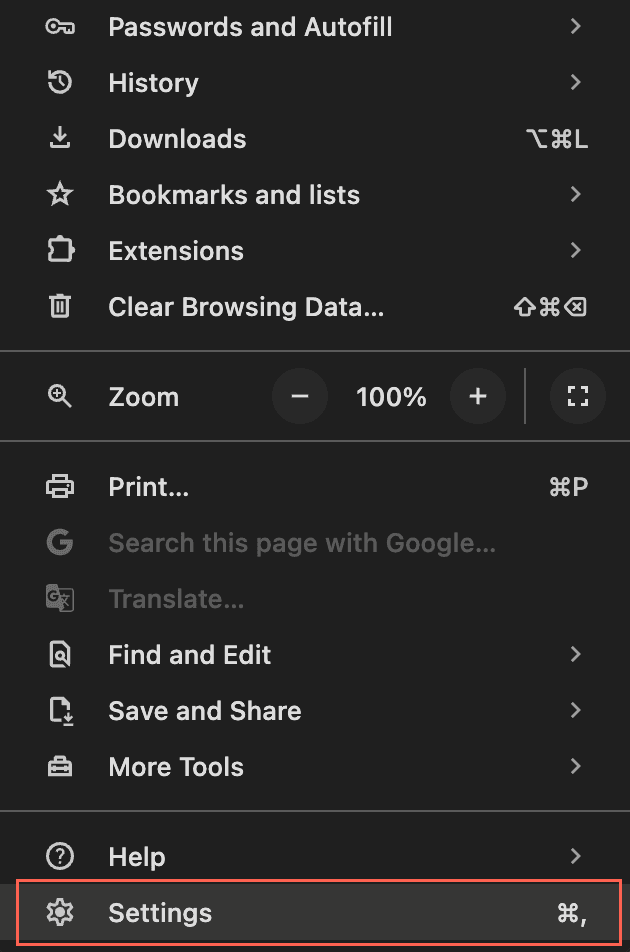Image resolution: width=630 pixels, height=952 pixels.
Task: Click the printer icon beside Print
Action: 60,486
